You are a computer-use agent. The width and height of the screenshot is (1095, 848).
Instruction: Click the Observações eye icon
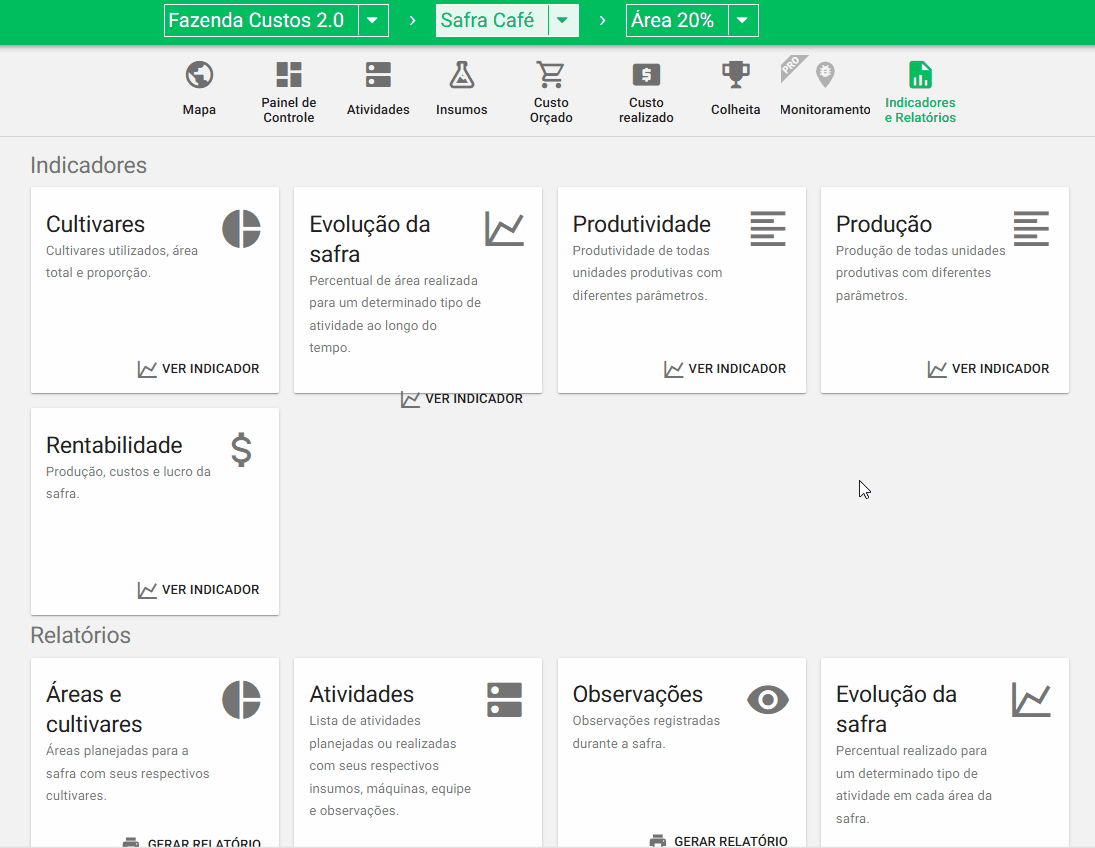(x=768, y=700)
